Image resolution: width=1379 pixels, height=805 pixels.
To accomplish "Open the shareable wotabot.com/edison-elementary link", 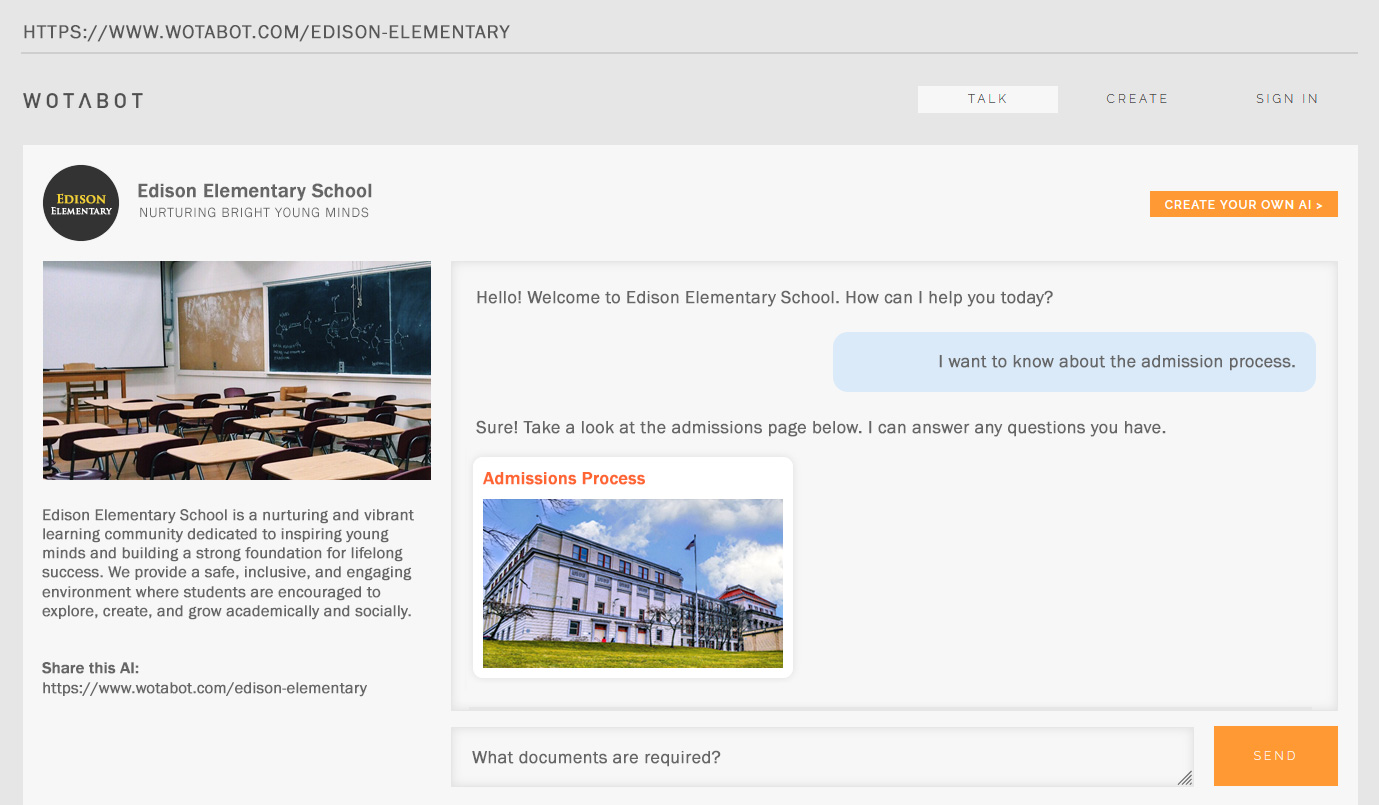I will point(204,688).
